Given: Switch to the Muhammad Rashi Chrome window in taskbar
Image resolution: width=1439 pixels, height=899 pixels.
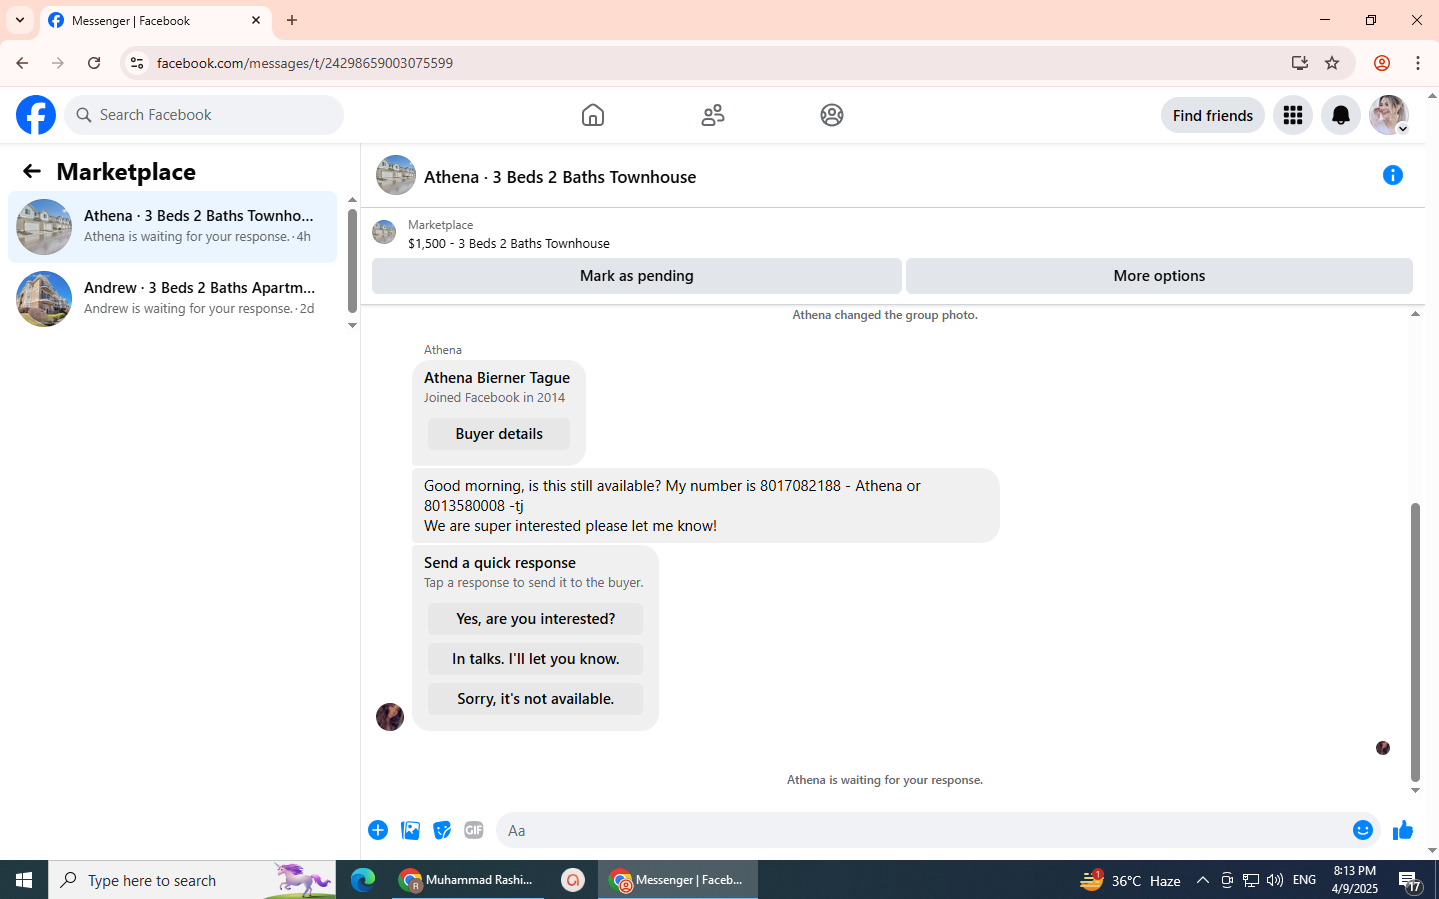Looking at the screenshot, I should point(468,880).
